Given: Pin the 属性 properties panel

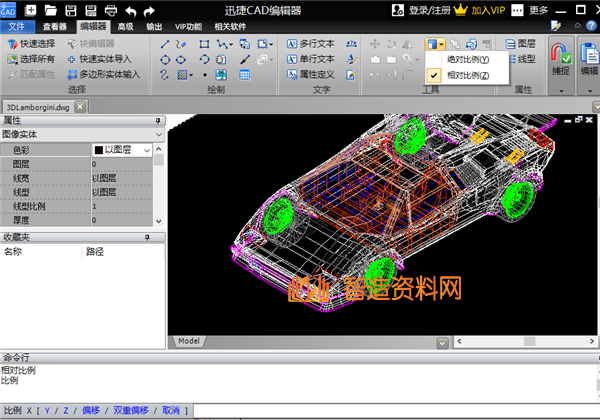Looking at the screenshot, I should (157, 120).
